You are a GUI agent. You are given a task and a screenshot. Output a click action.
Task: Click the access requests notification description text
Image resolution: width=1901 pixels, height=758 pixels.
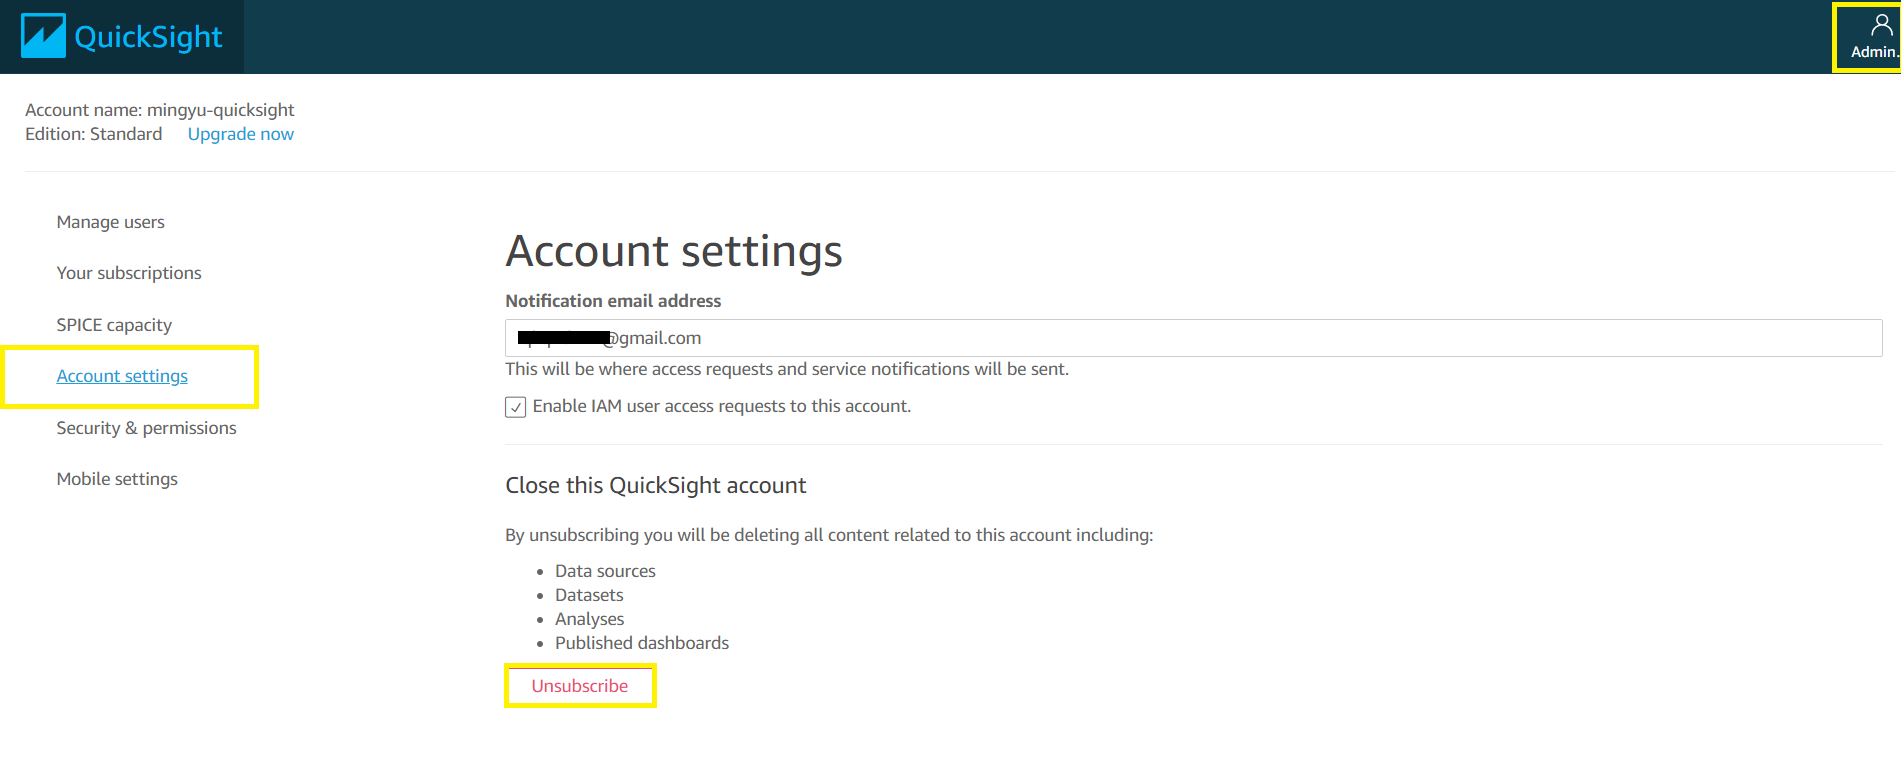pyautogui.click(x=787, y=369)
